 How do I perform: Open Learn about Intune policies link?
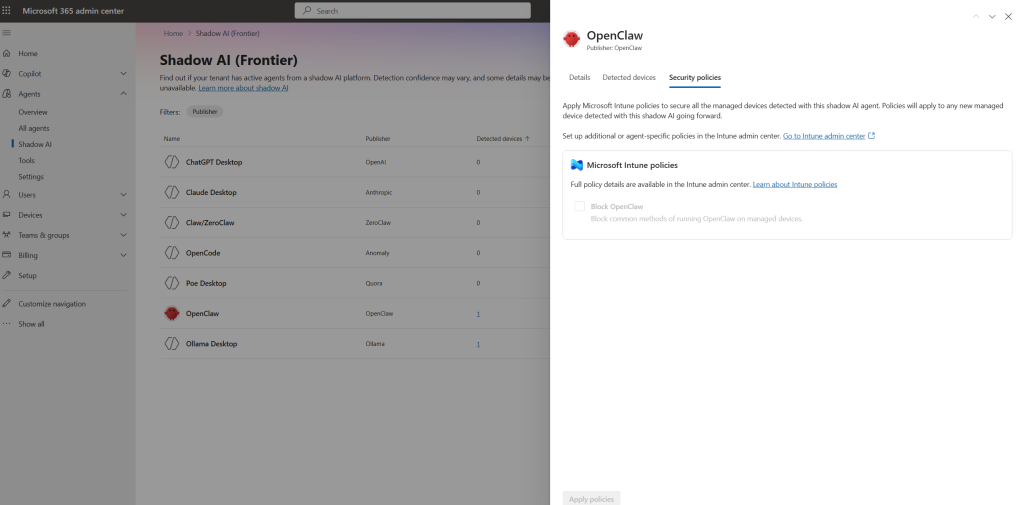pos(795,184)
